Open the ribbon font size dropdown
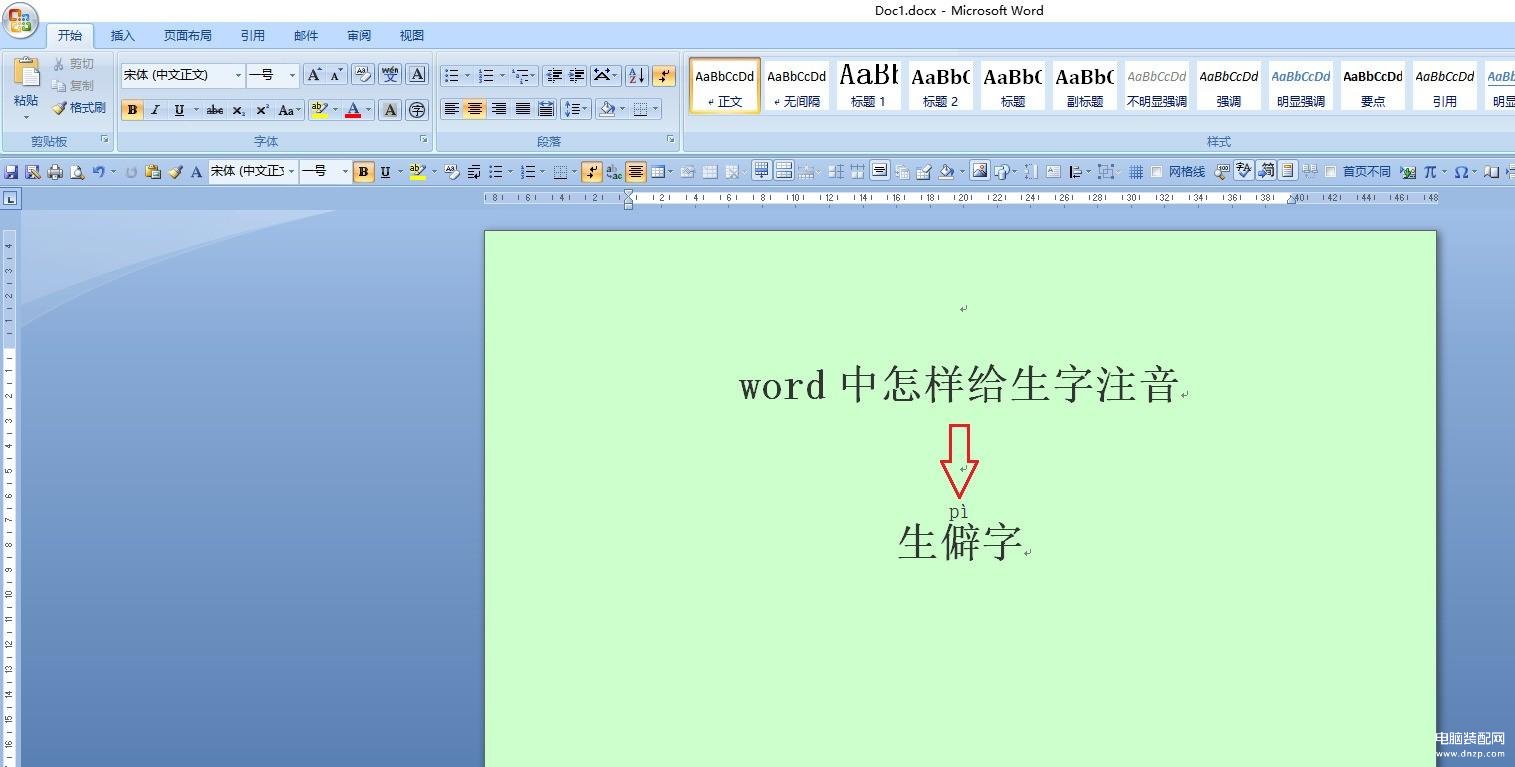The height and width of the screenshot is (767, 1515). (x=292, y=75)
